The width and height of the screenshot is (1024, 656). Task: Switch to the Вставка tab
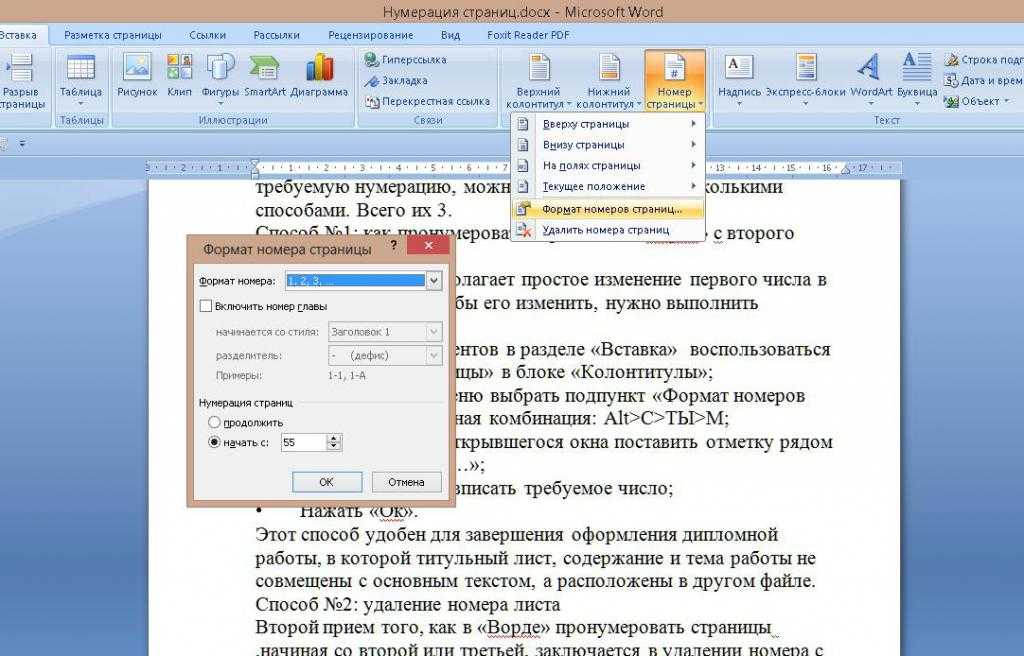click(x=18, y=35)
